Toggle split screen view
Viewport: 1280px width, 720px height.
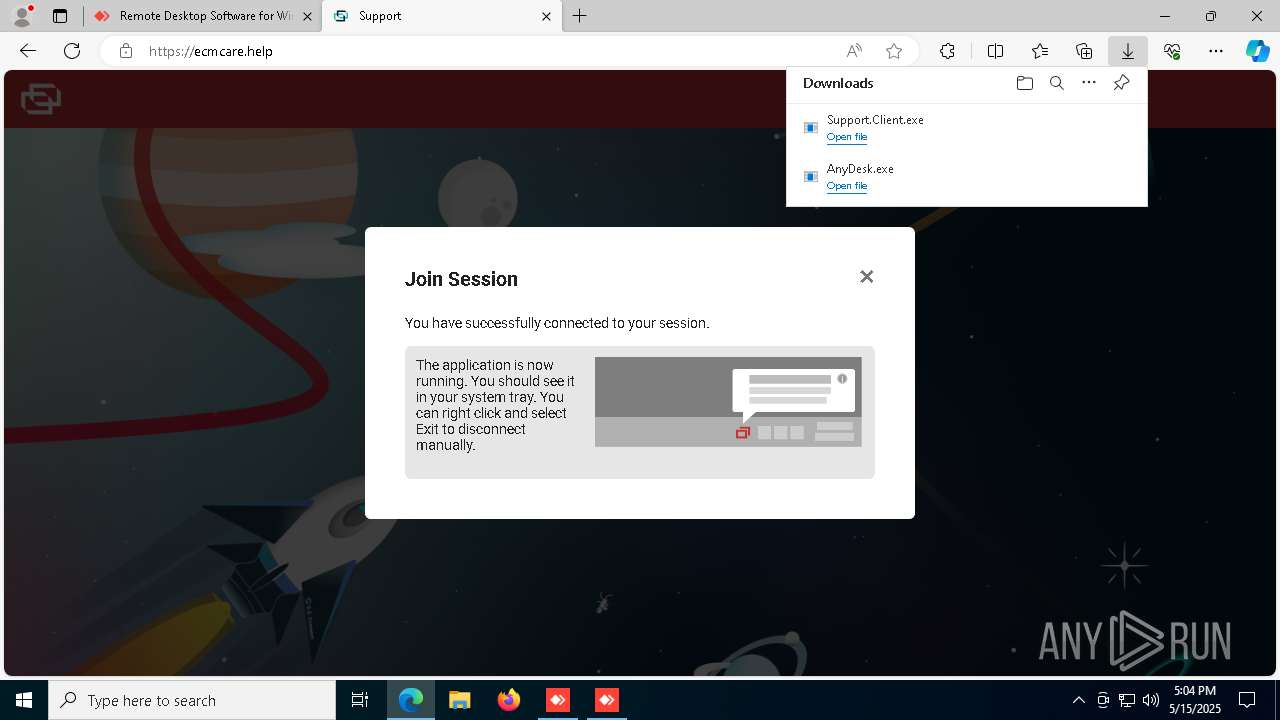coord(995,51)
